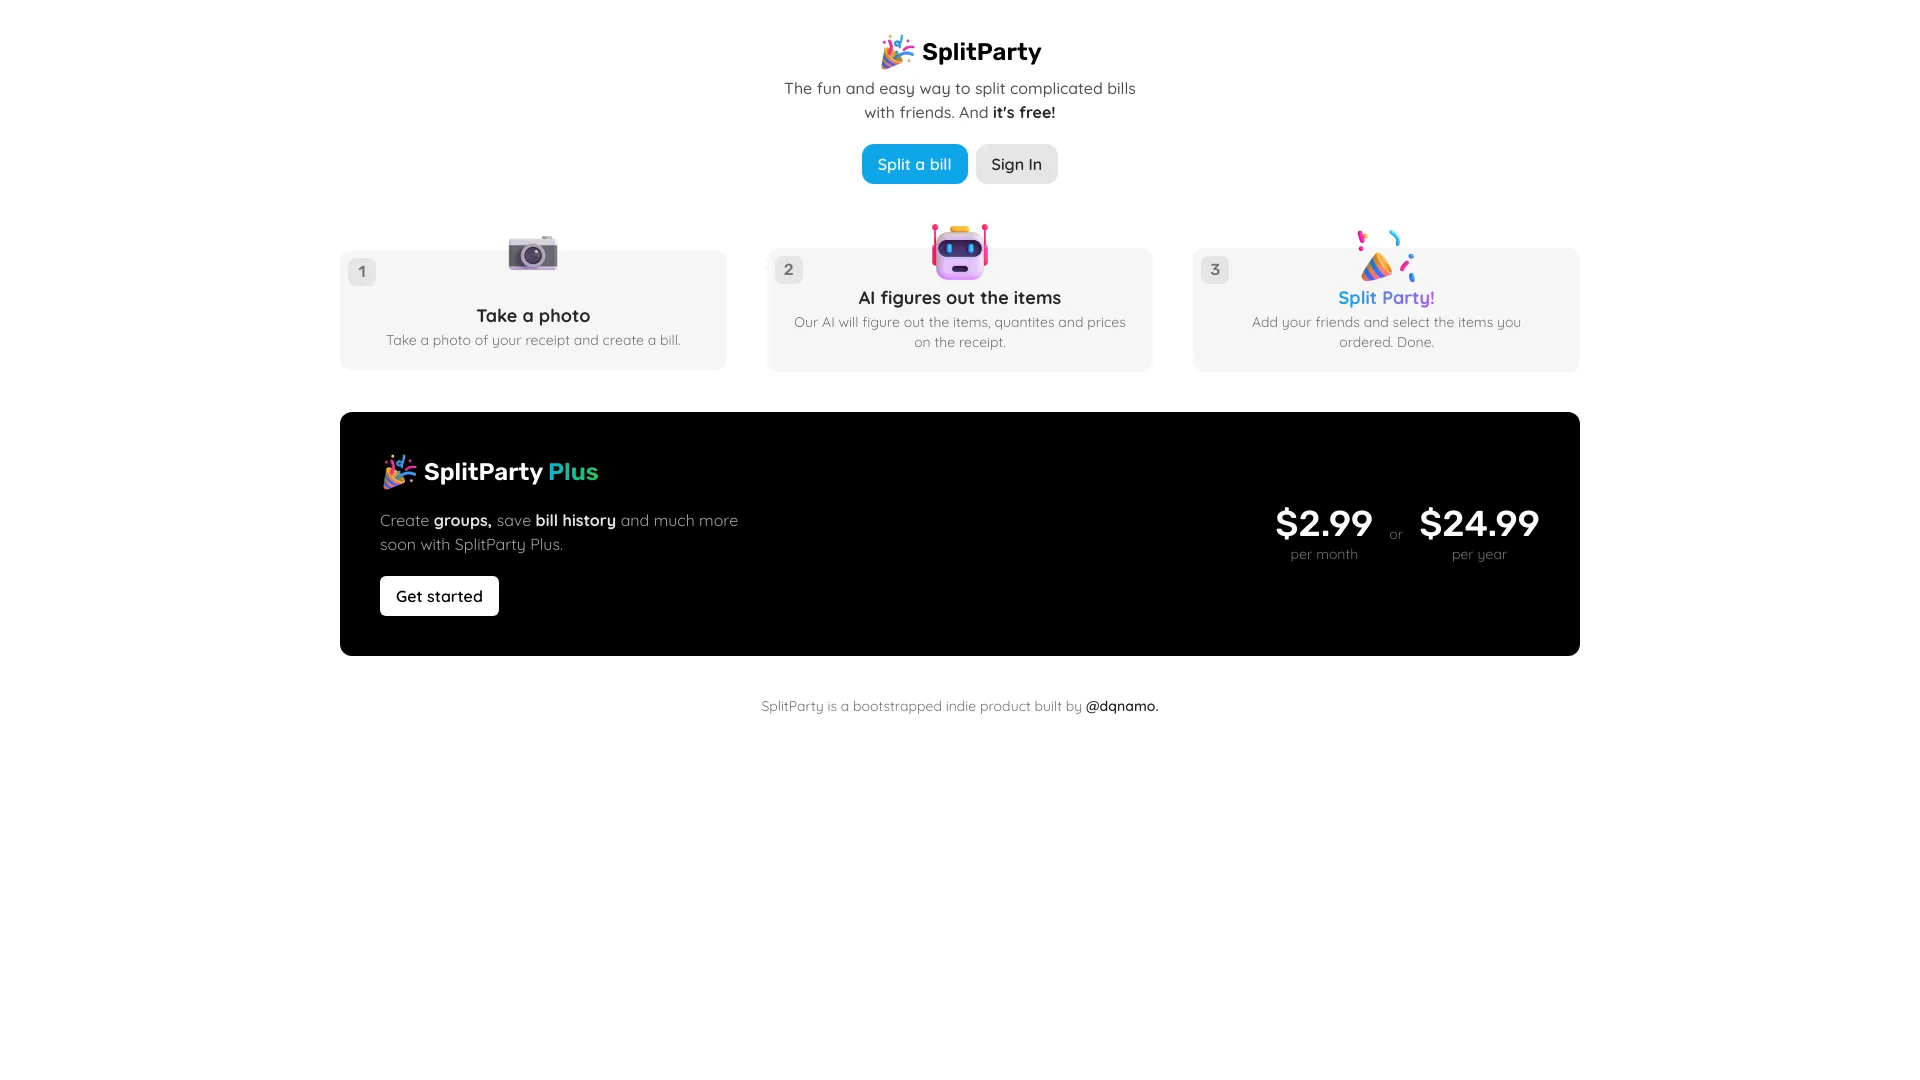
Task: Select the AI robot icon in step two
Action: coord(959,252)
